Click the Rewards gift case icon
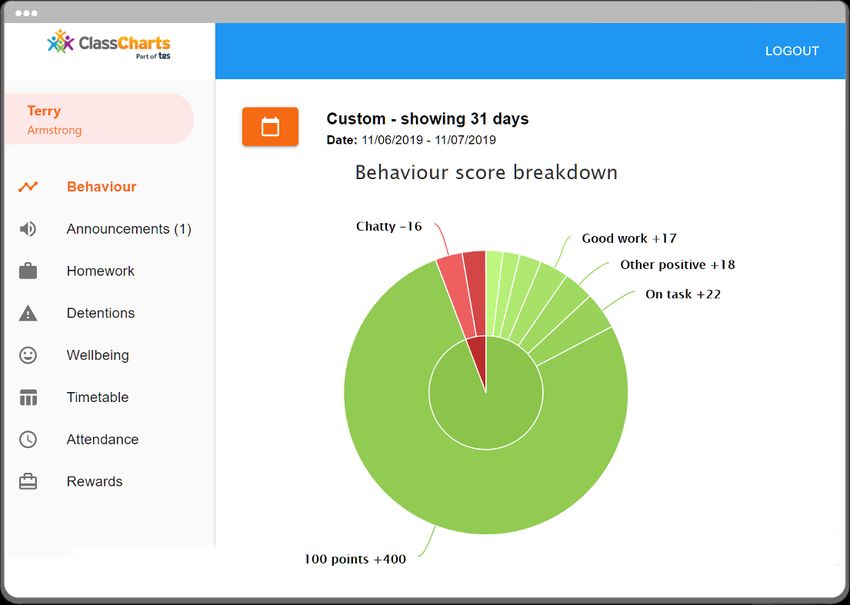The height and width of the screenshot is (605, 850). click(x=28, y=481)
